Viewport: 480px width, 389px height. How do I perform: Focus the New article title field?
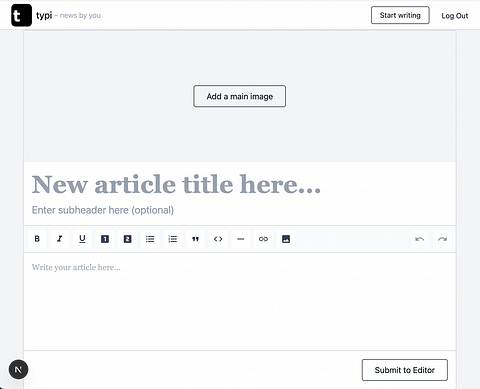tap(240, 184)
